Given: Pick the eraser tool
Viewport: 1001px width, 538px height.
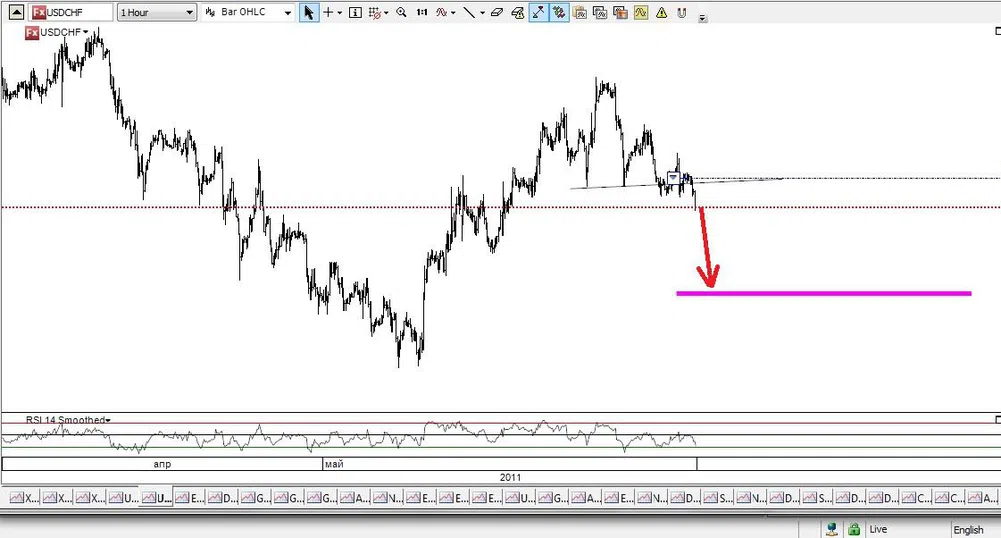Looking at the screenshot, I should point(497,12).
